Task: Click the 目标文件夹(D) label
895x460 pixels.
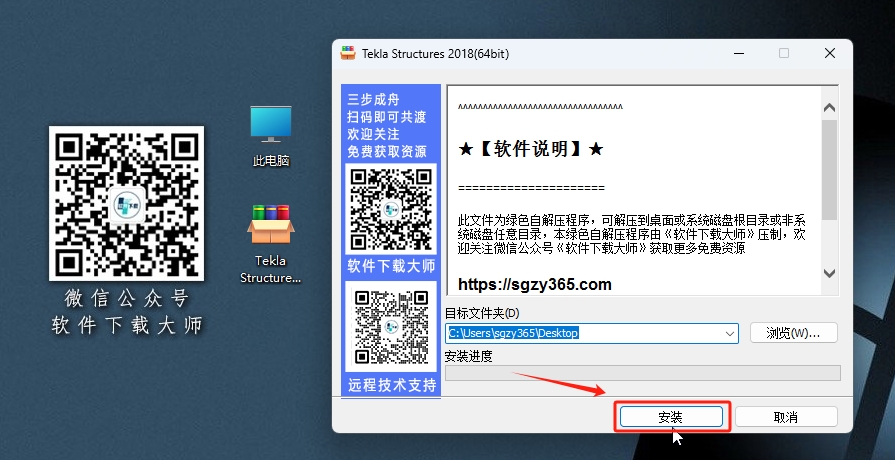Action: click(482, 313)
